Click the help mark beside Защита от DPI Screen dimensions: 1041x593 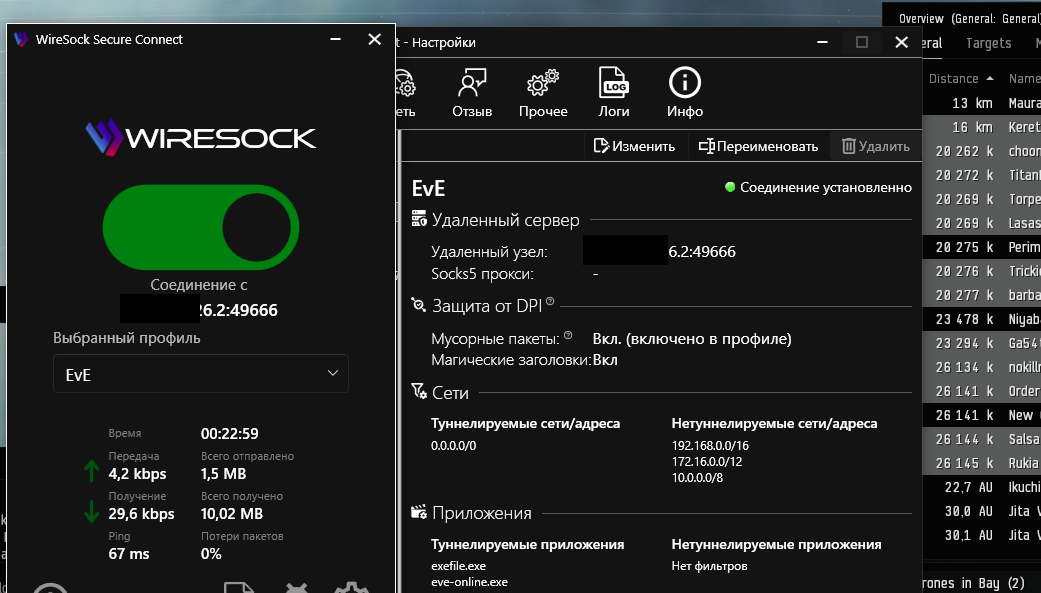550,301
